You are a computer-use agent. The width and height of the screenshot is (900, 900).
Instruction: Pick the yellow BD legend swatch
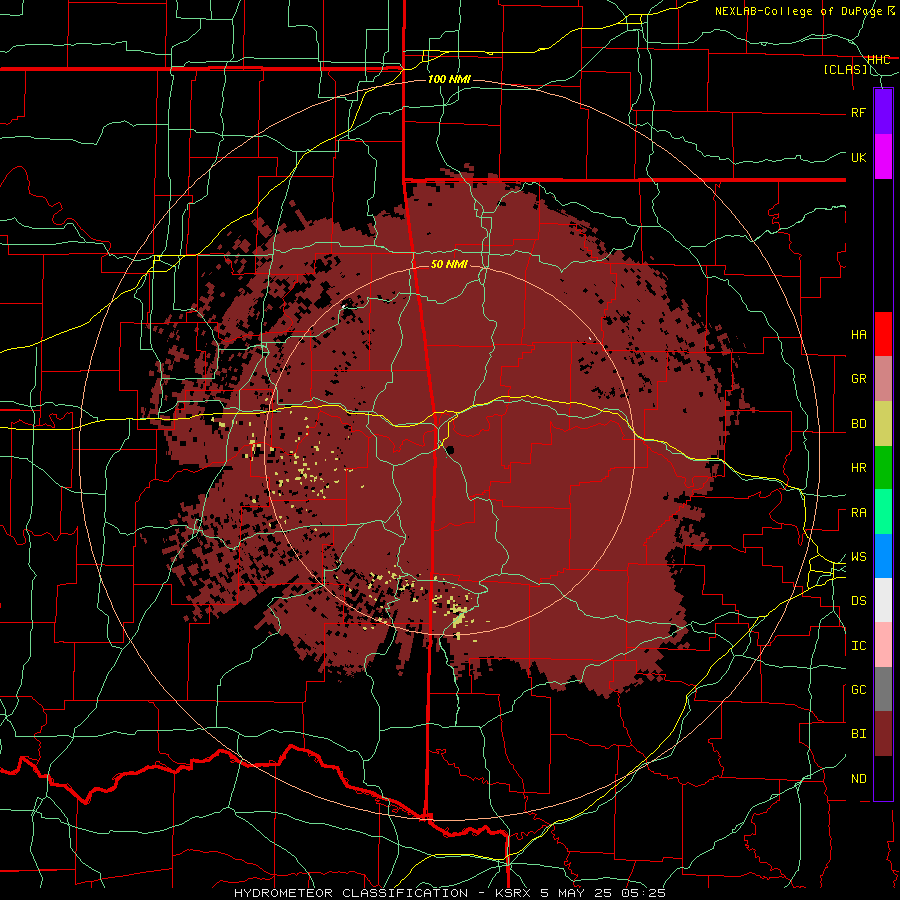(883, 423)
